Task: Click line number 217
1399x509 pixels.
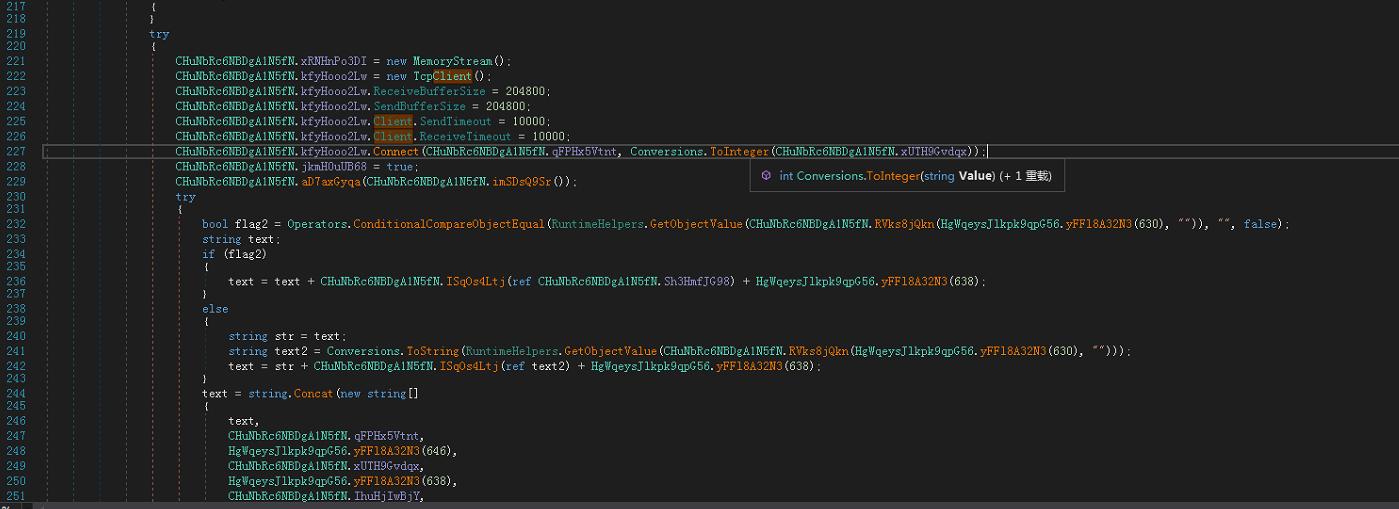Action: tap(15, 6)
